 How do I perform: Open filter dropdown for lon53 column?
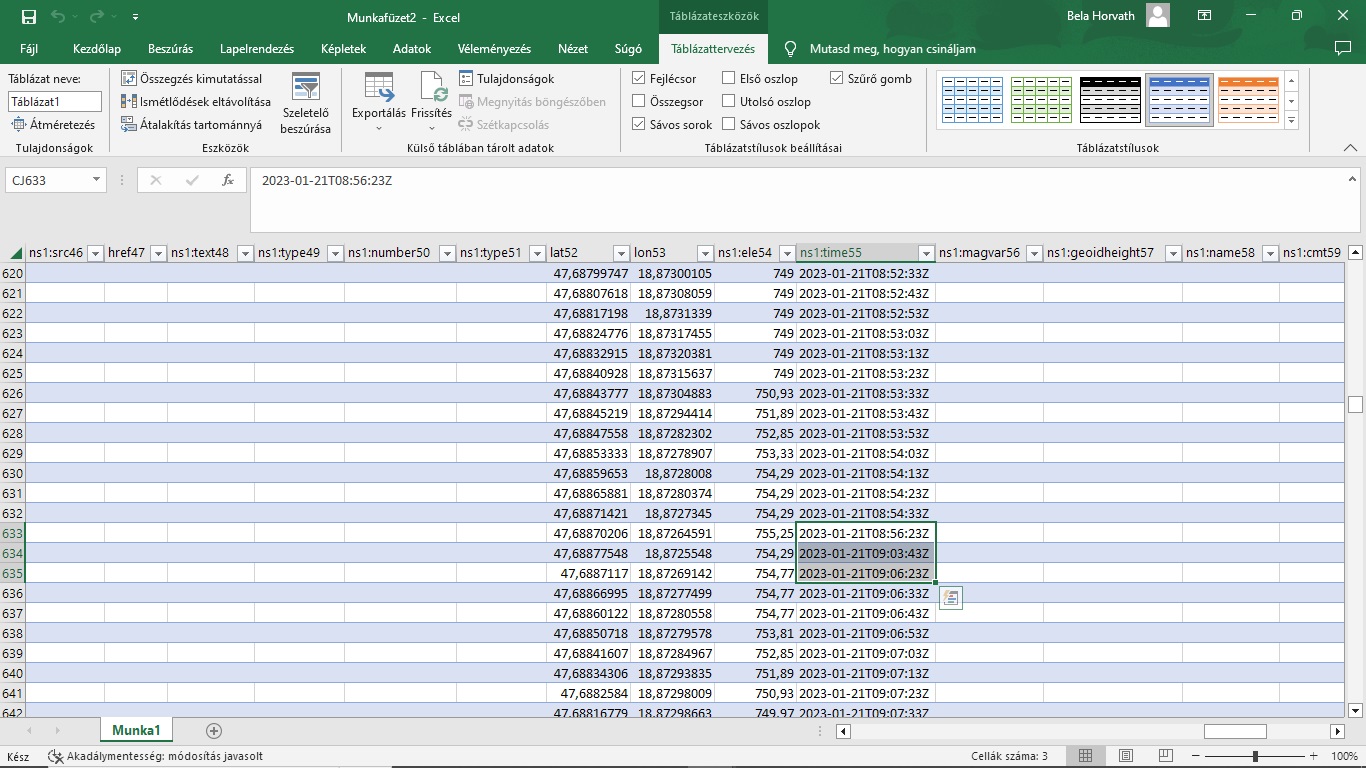[x=705, y=253]
